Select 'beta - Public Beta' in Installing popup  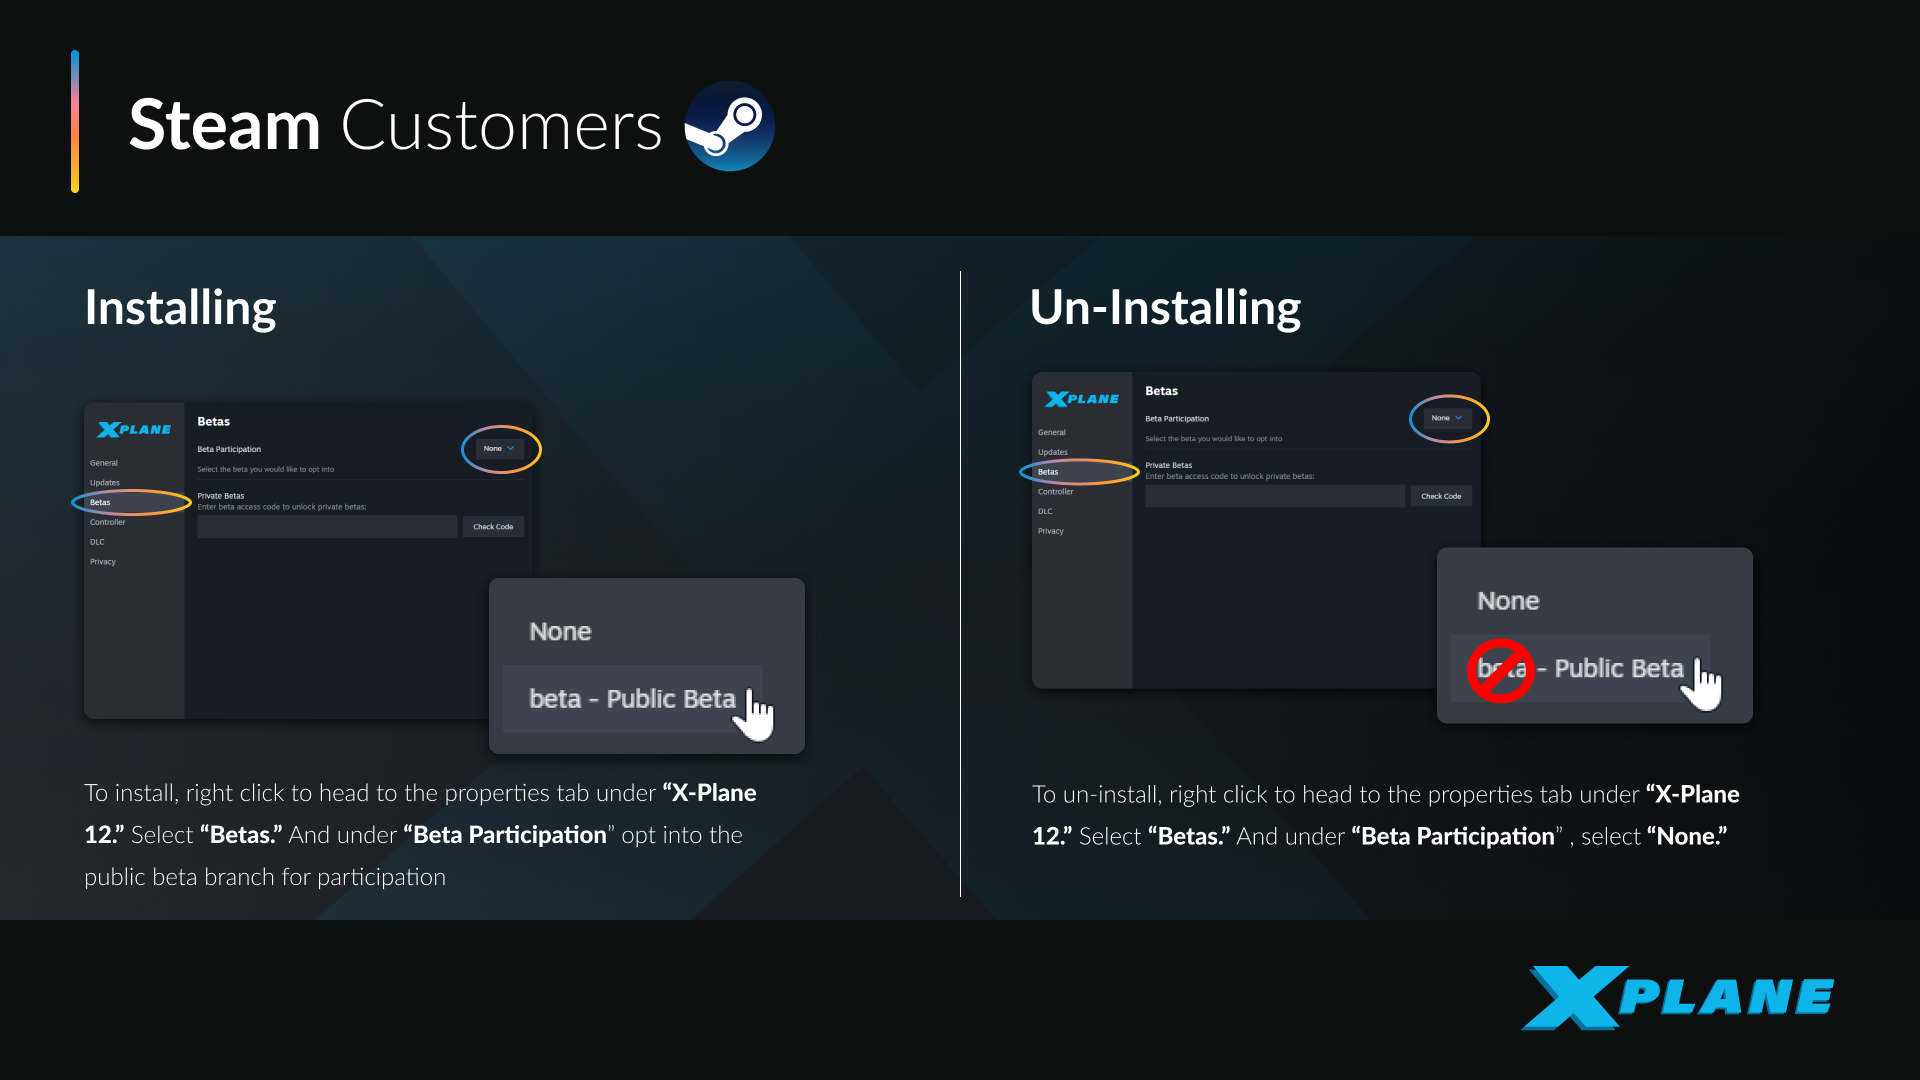click(x=631, y=699)
